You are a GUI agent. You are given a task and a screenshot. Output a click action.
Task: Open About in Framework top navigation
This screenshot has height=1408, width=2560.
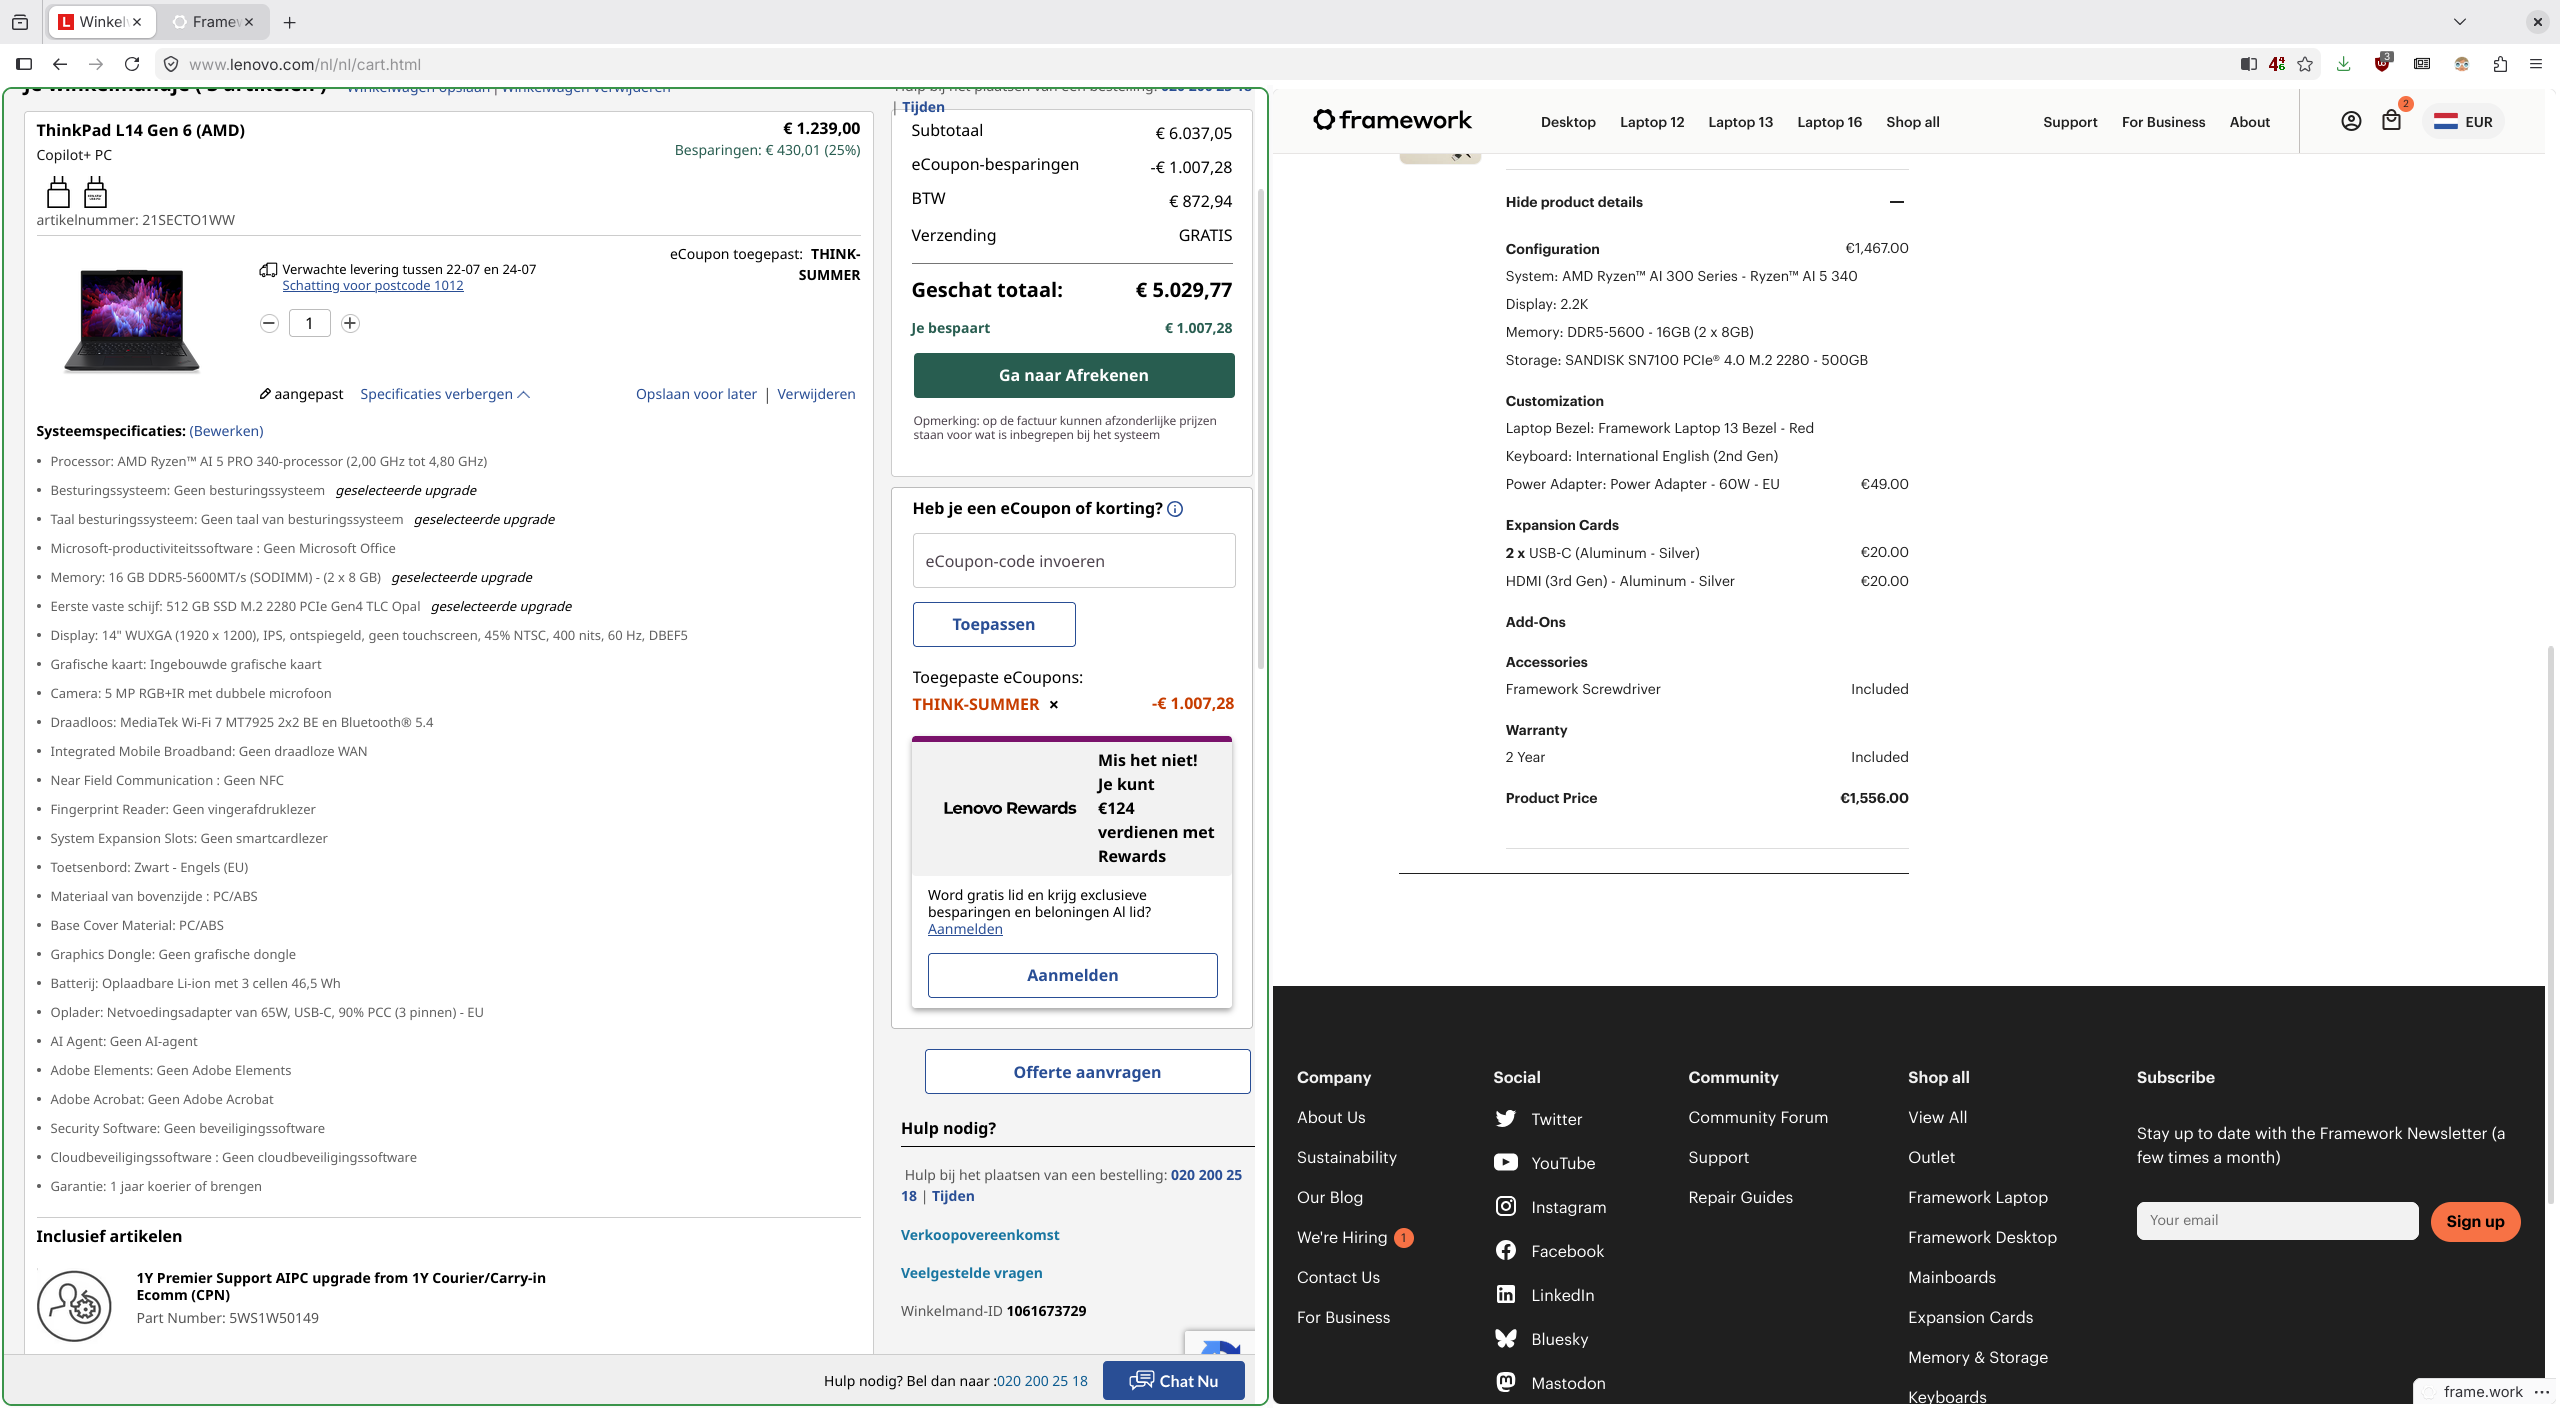2250,122
